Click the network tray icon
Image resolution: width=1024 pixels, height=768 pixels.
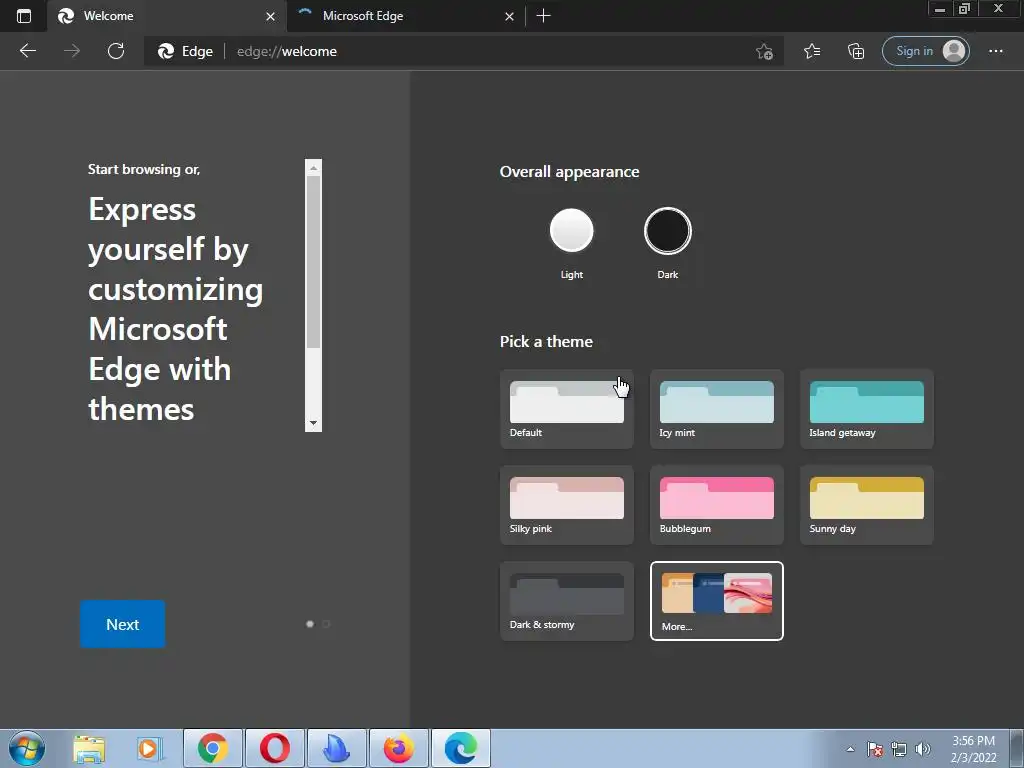click(x=899, y=749)
